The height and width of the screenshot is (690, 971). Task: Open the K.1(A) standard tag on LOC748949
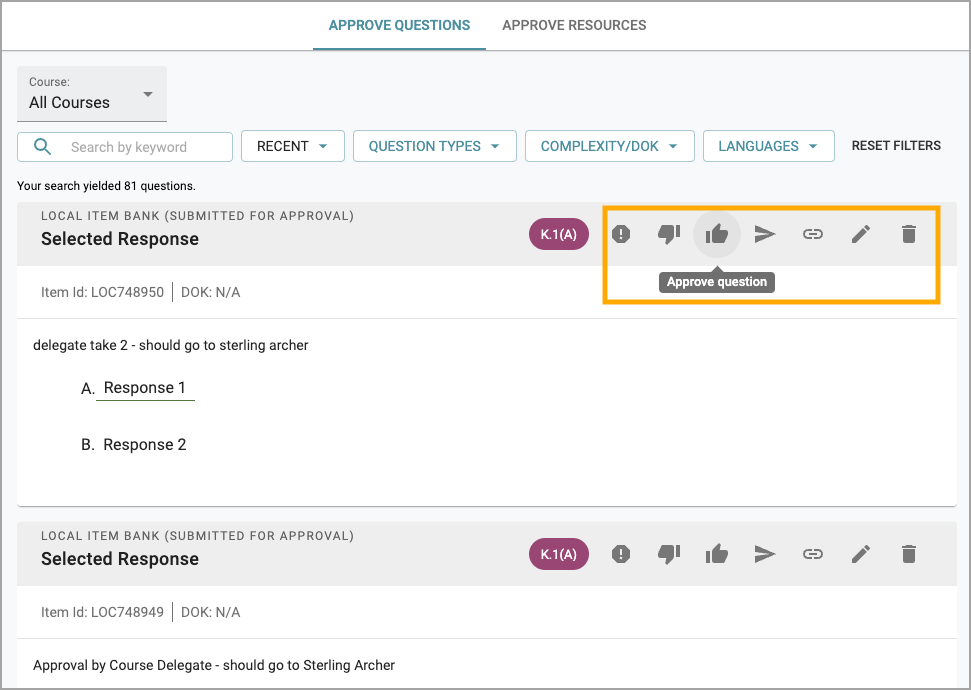[559, 554]
